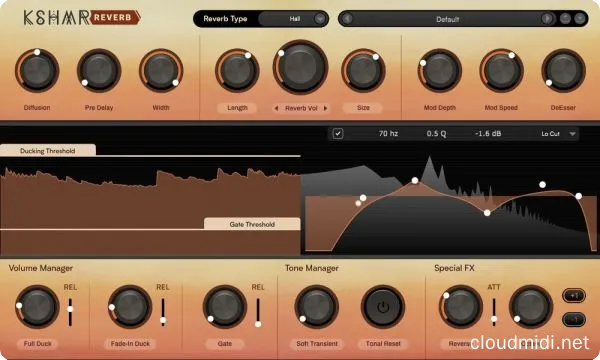Click the Size knob
This screenshot has width=600, height=360.
click(363, 71)
